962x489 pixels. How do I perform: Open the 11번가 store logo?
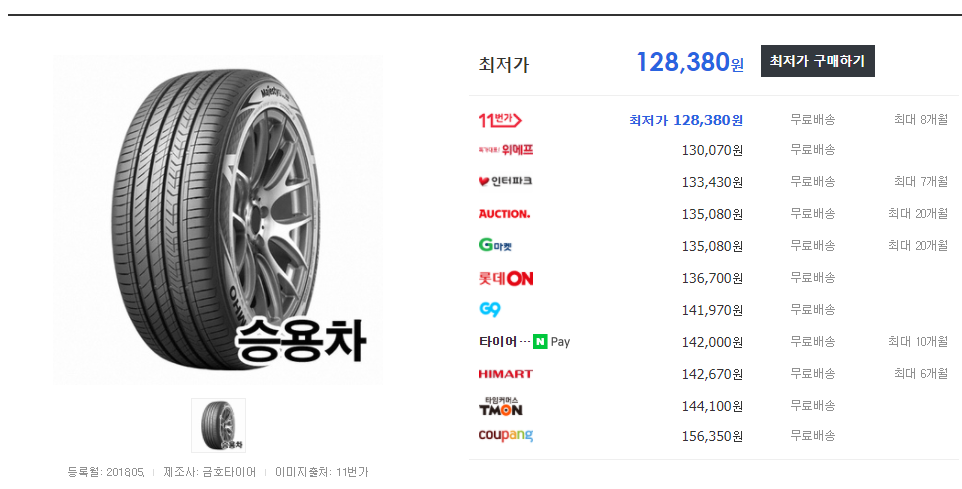click(x=500, y=120)
